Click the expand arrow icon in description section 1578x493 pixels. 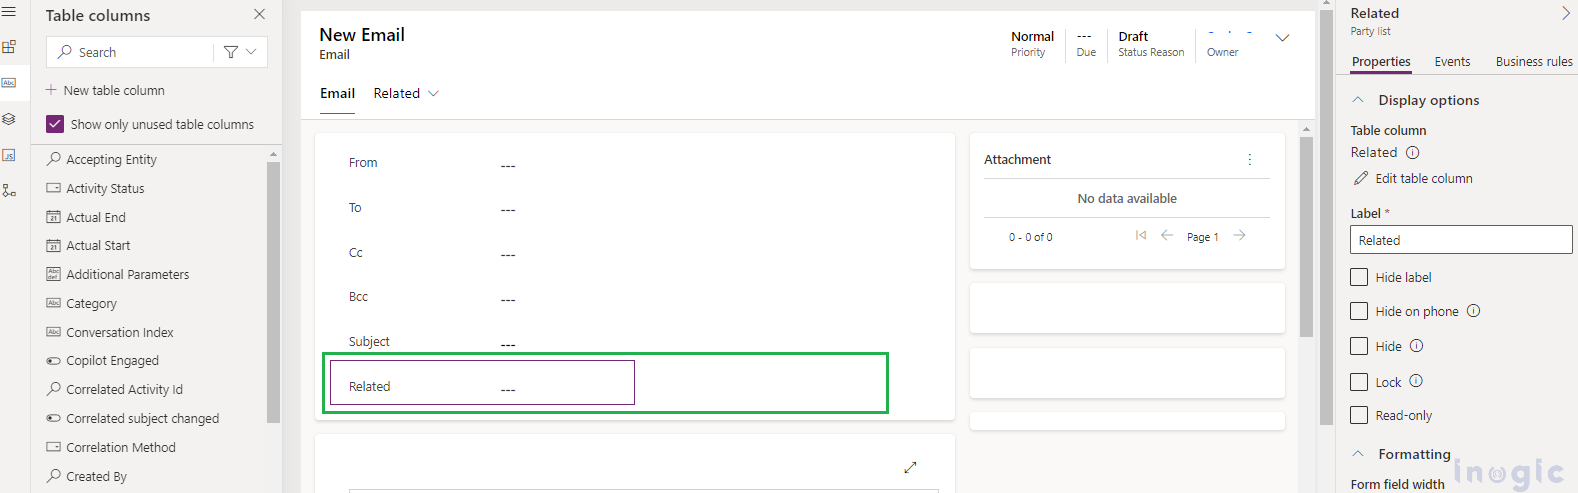click(910, 467)
